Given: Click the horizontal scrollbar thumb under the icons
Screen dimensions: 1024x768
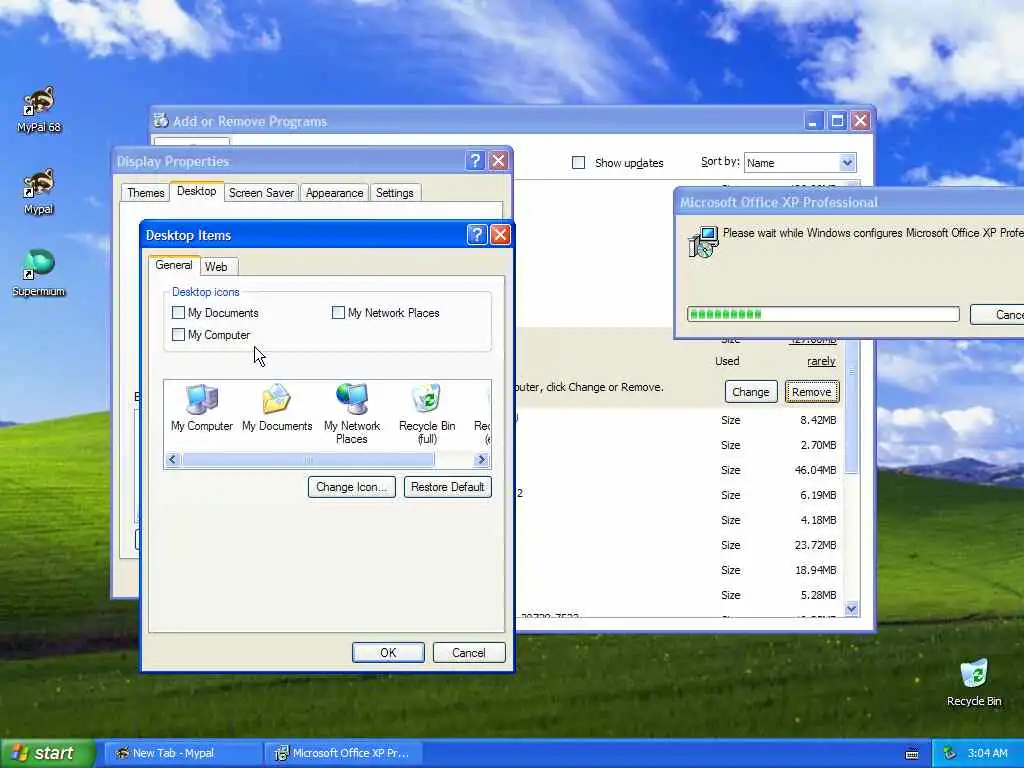Looking at the screenshot, I should coord(308,460).
